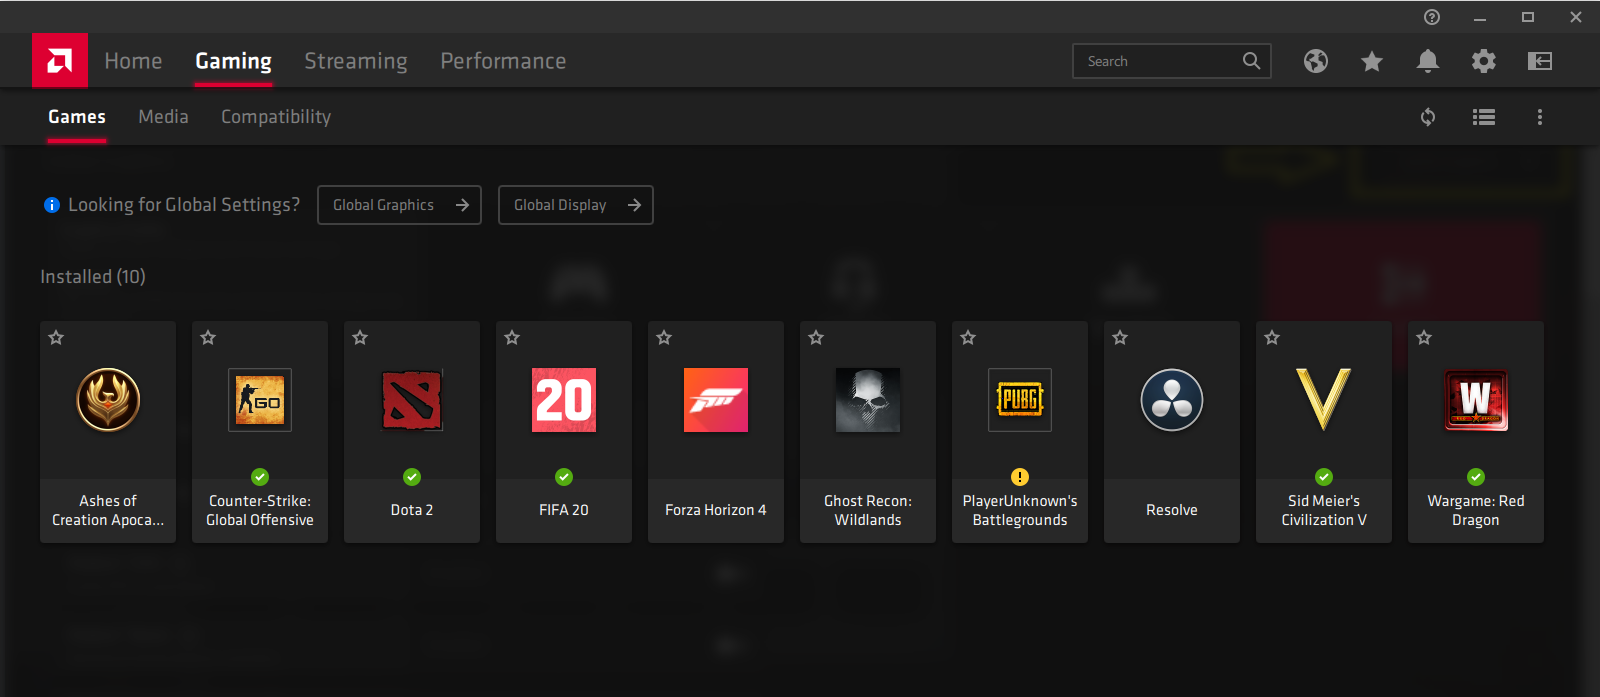Click the Installed (10) heading
This screenshot has height=697, width=1600.
(x=93, y=277)
